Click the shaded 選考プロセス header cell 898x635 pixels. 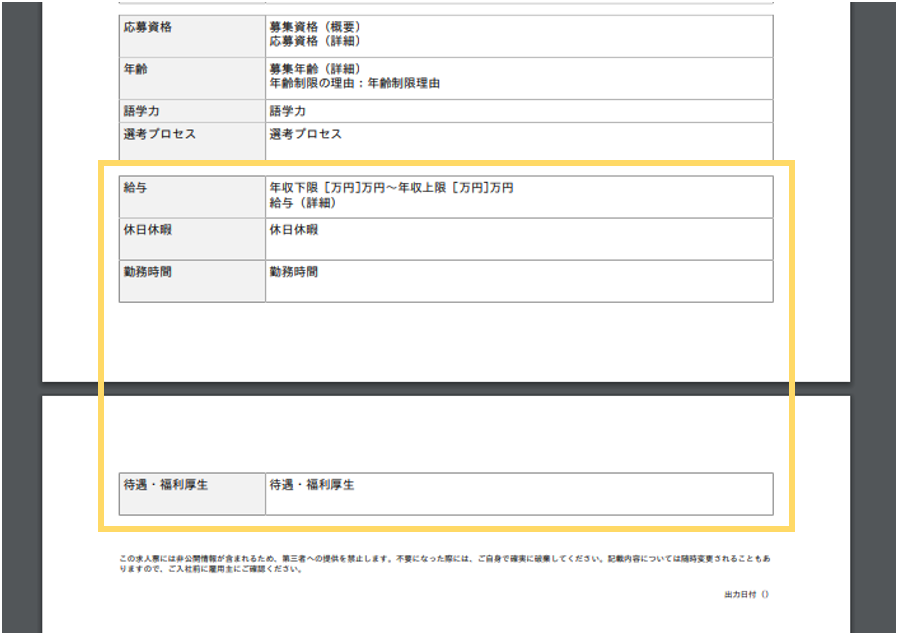point(192,141)
